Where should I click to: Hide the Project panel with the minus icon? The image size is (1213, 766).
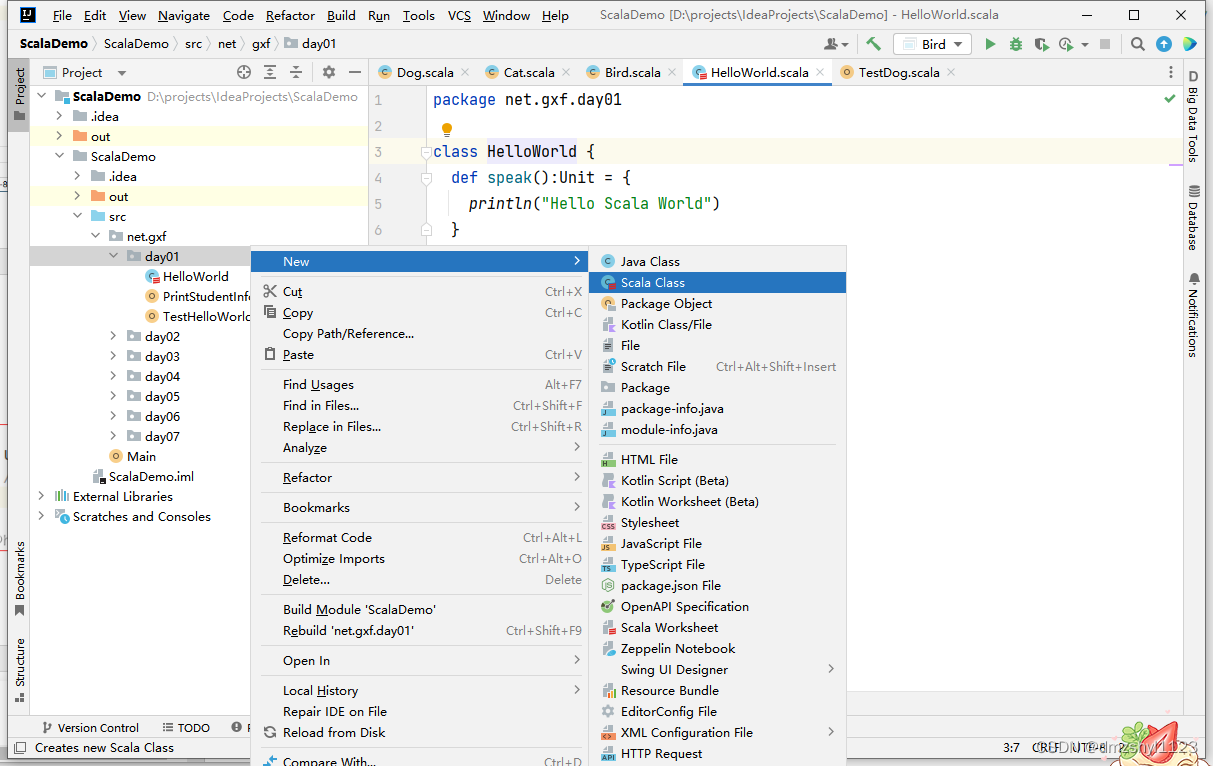(x=355, y=72)
